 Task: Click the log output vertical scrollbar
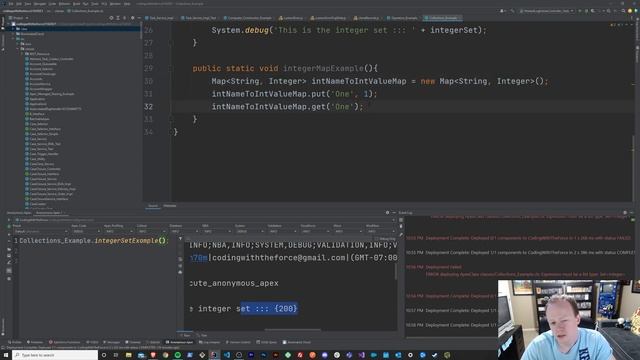point(396,271)
